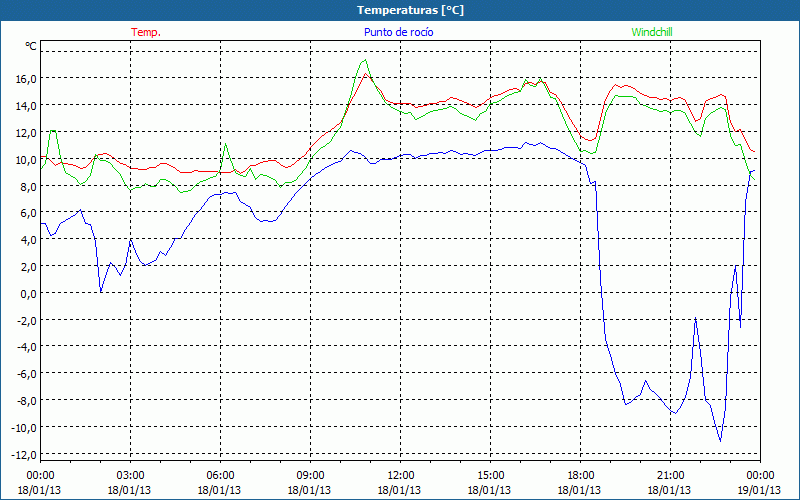Image resolution: width=800 pixels, height=500 pixels.
Task: Click the 2,0 y-axis value
Action: click(28, 266)
